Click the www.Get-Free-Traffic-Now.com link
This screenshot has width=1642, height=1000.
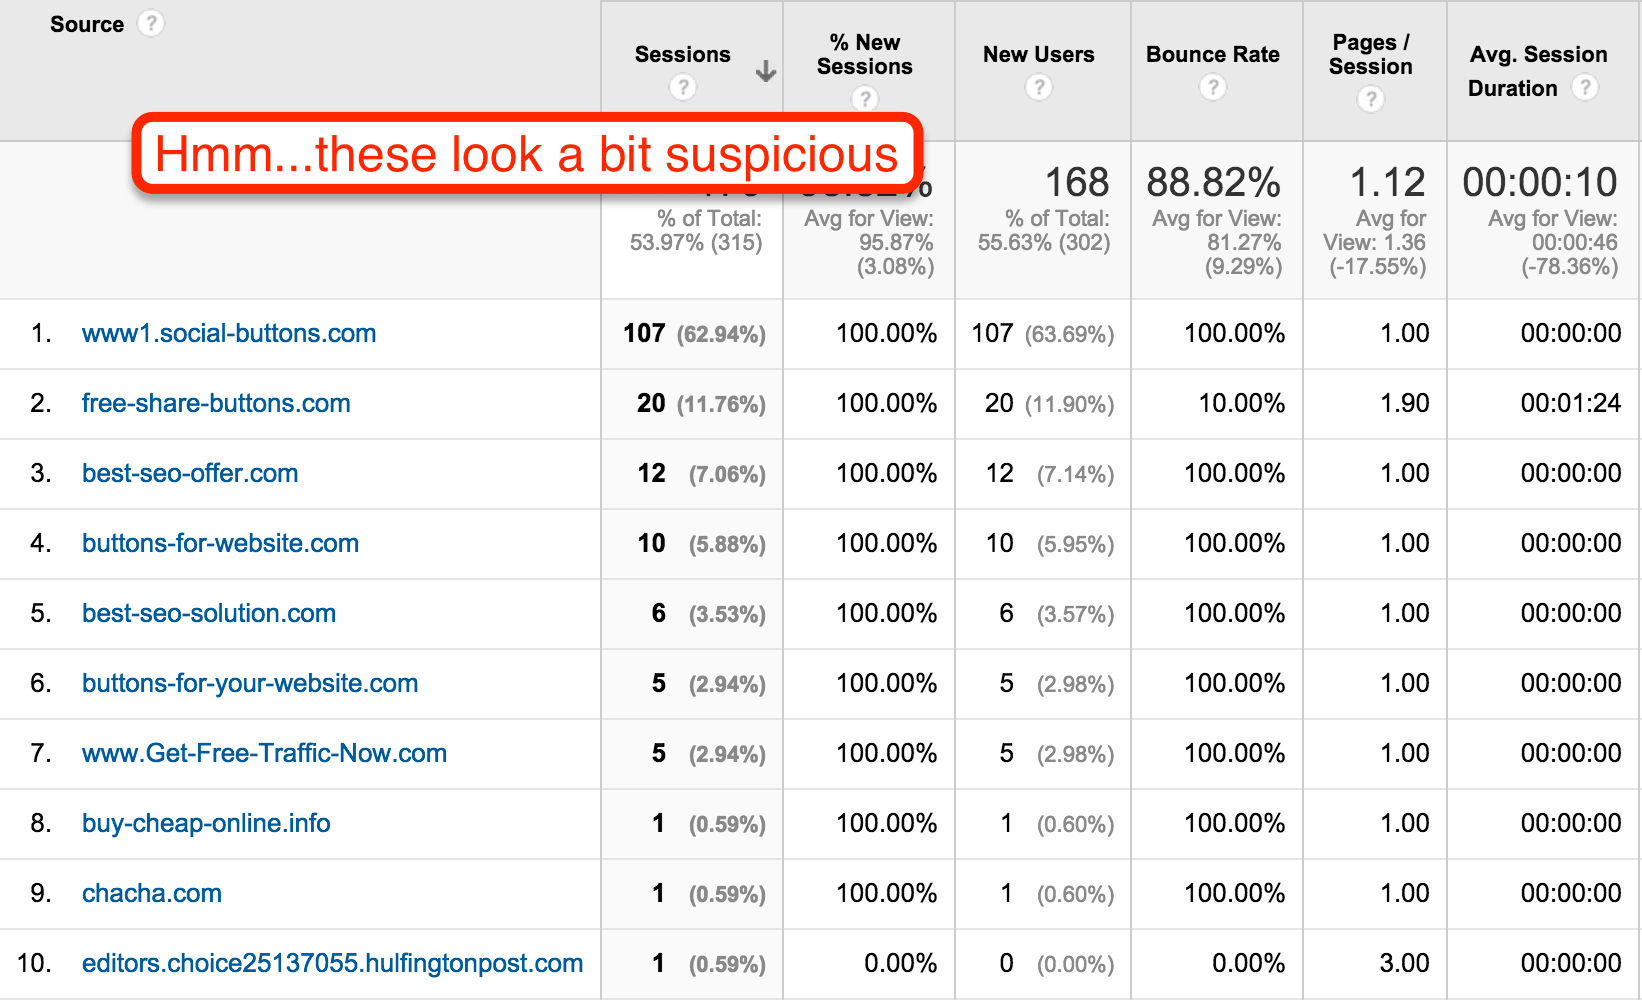[264, 753]
